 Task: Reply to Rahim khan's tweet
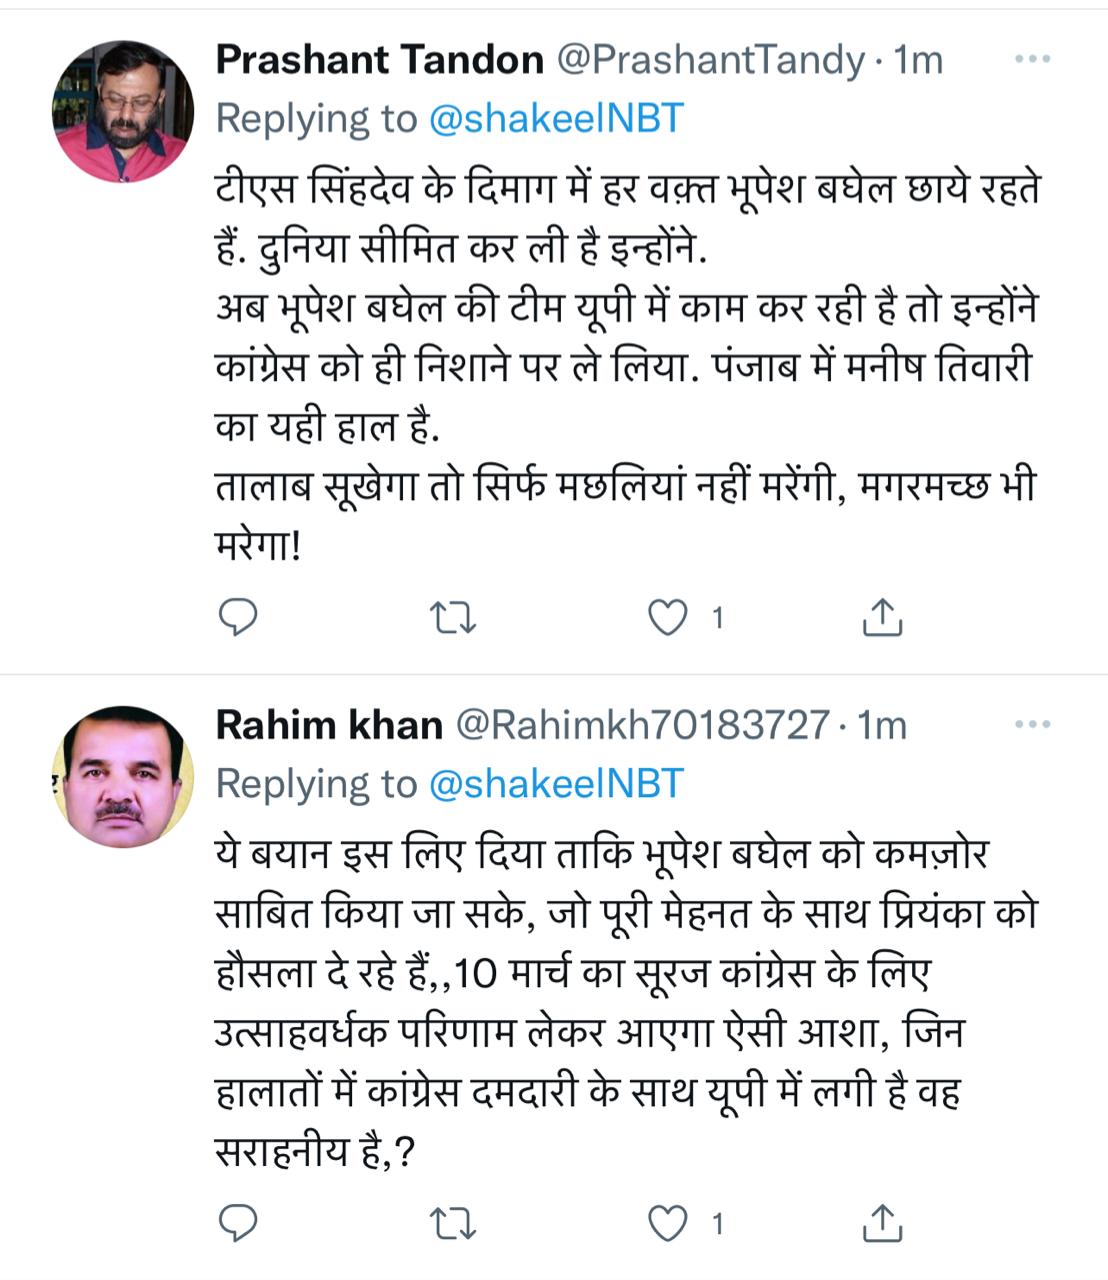pos(238,1222)
